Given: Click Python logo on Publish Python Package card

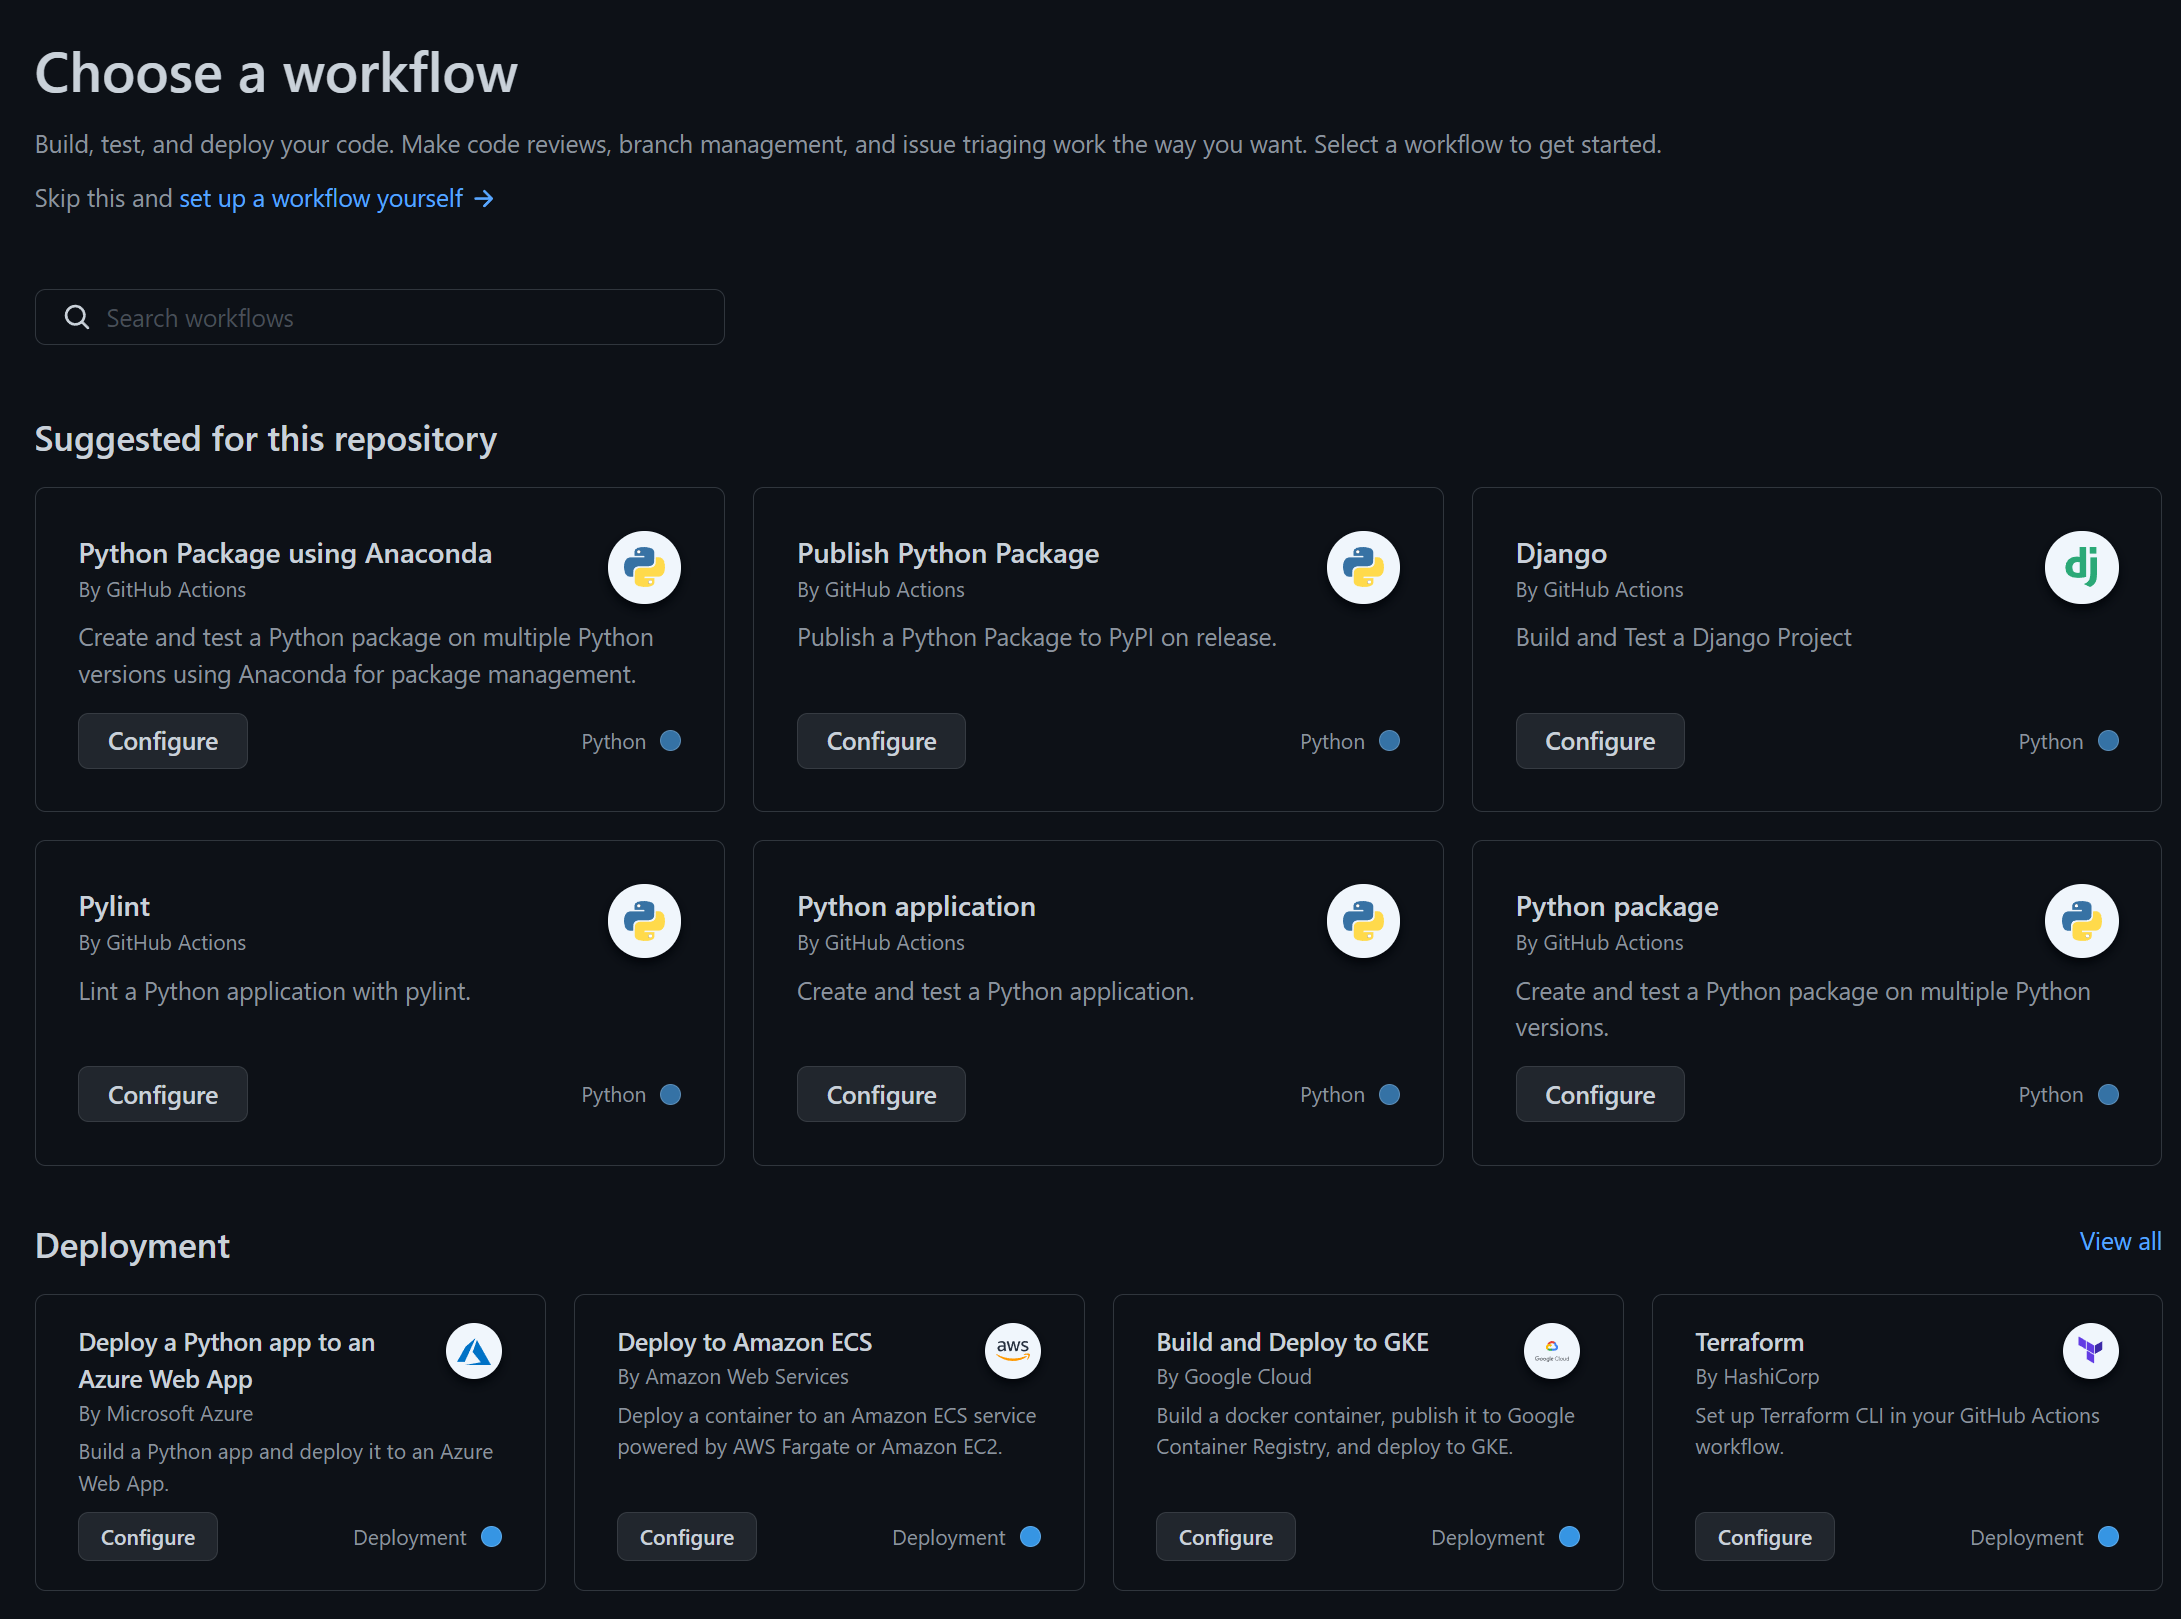Looking at the screenshot, I should click(x=1363, y=567).
